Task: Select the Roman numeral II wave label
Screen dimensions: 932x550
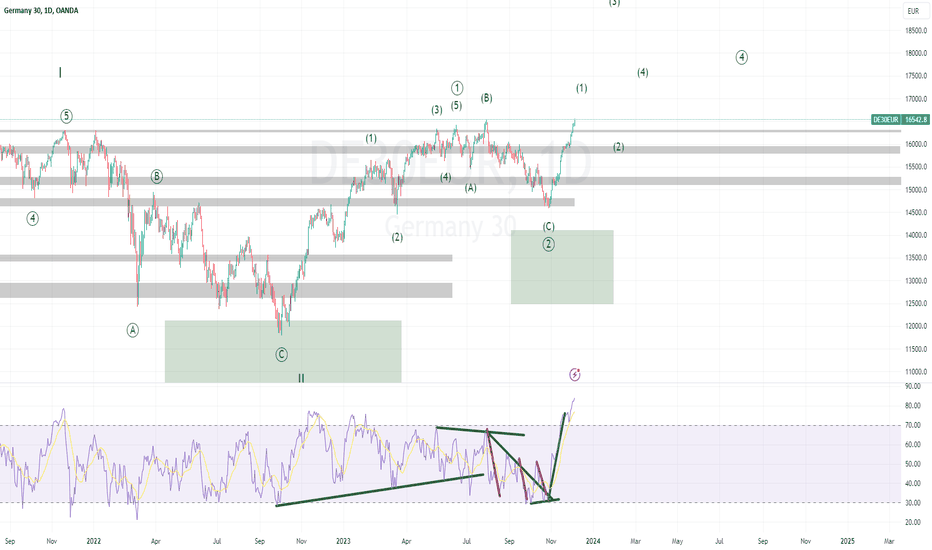Action: click(x=301, y=378)
